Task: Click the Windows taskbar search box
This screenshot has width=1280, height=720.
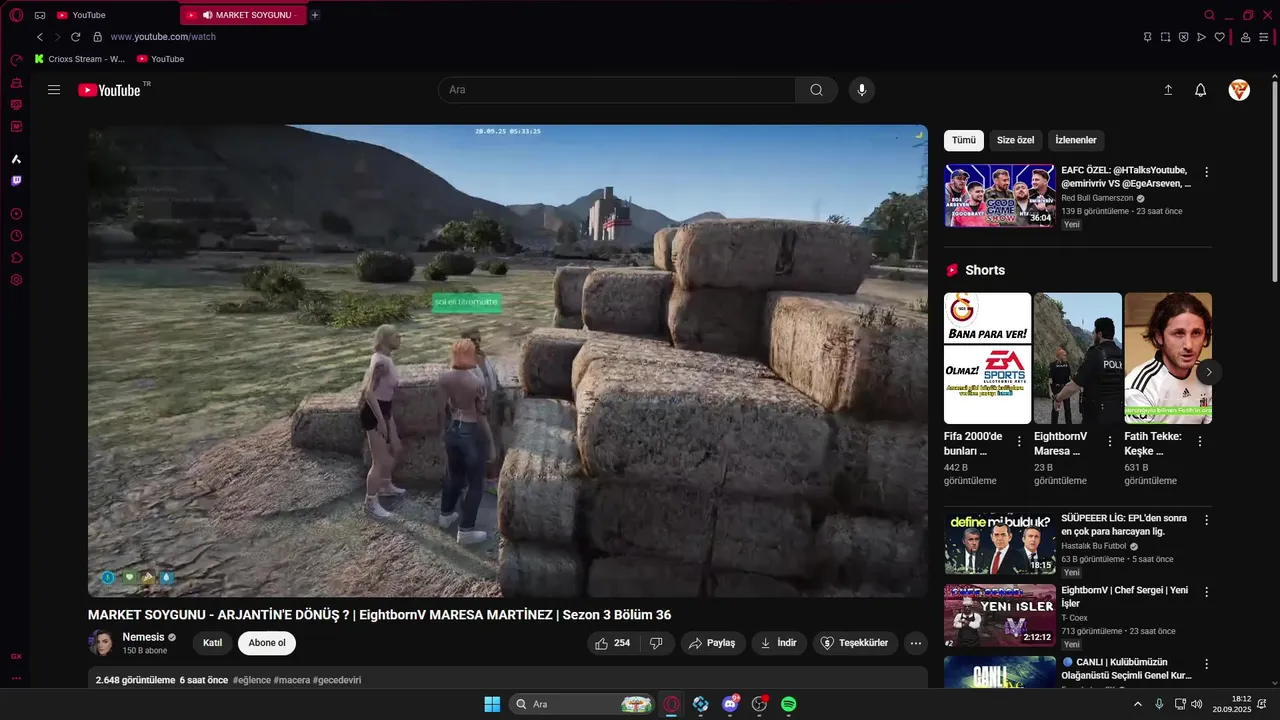Action: pyautogui.click(x=583, y=704)
